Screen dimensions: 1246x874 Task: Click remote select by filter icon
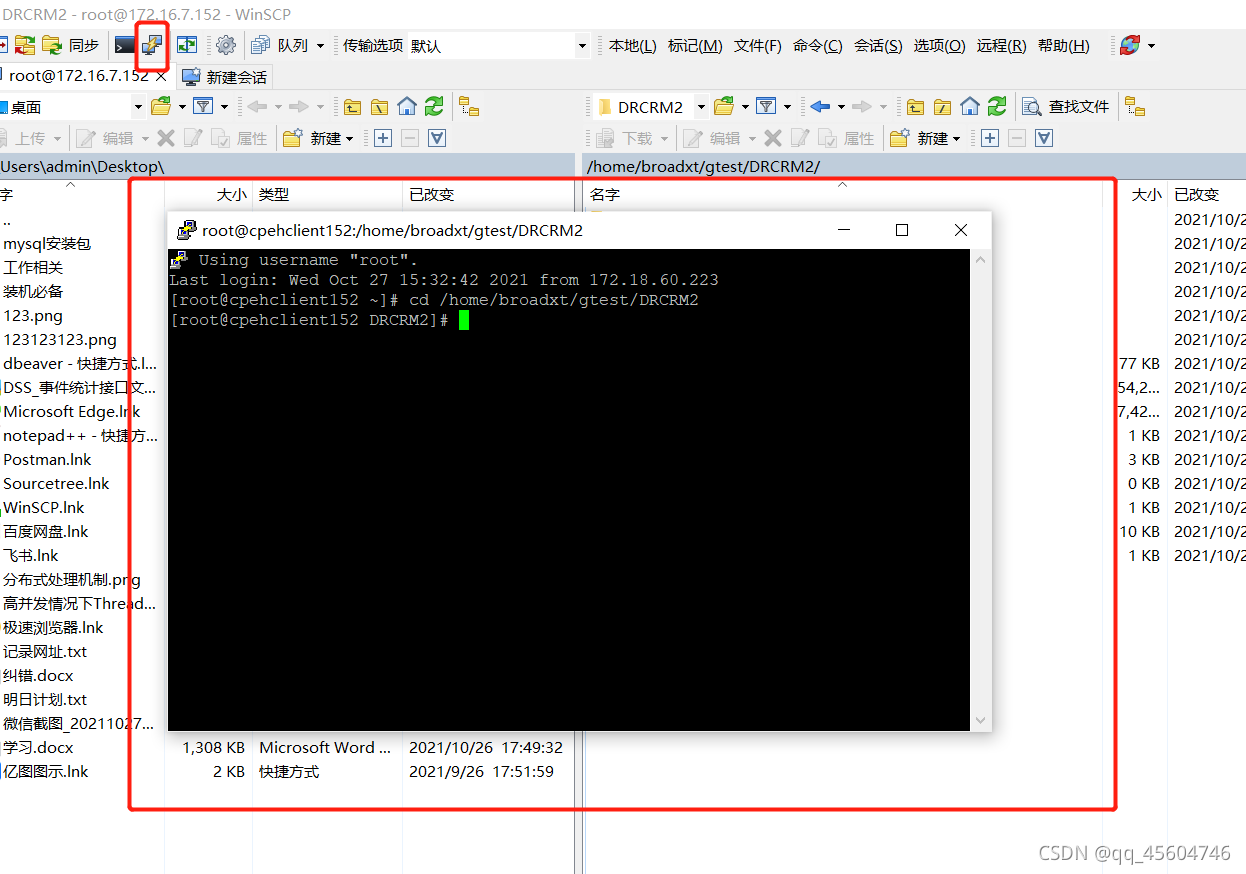pyautogui.click(x=1043, y=138)
